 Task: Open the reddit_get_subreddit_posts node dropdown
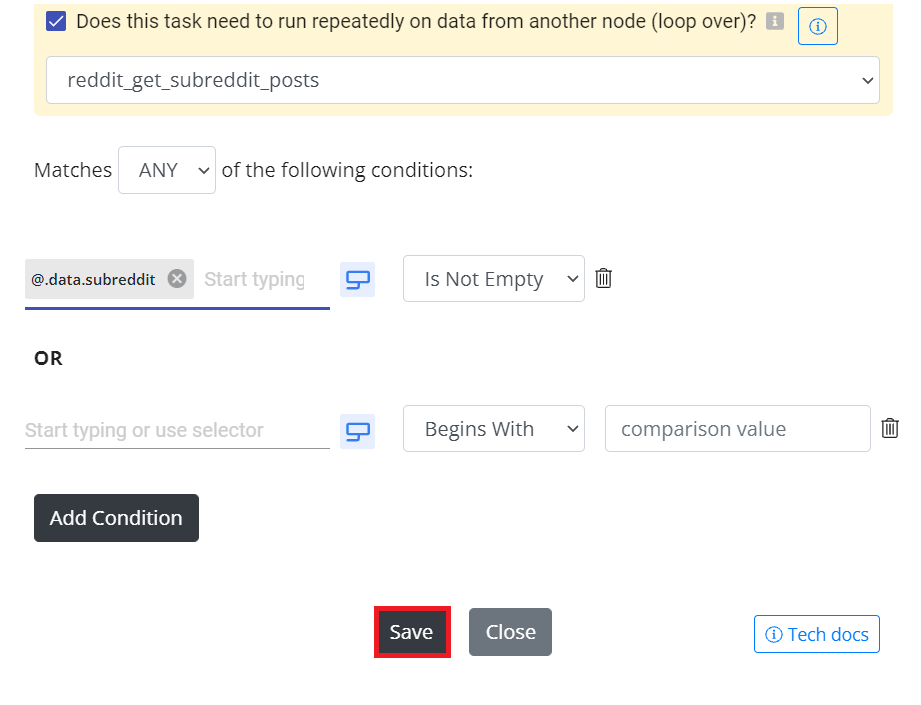tap(463, 80)
